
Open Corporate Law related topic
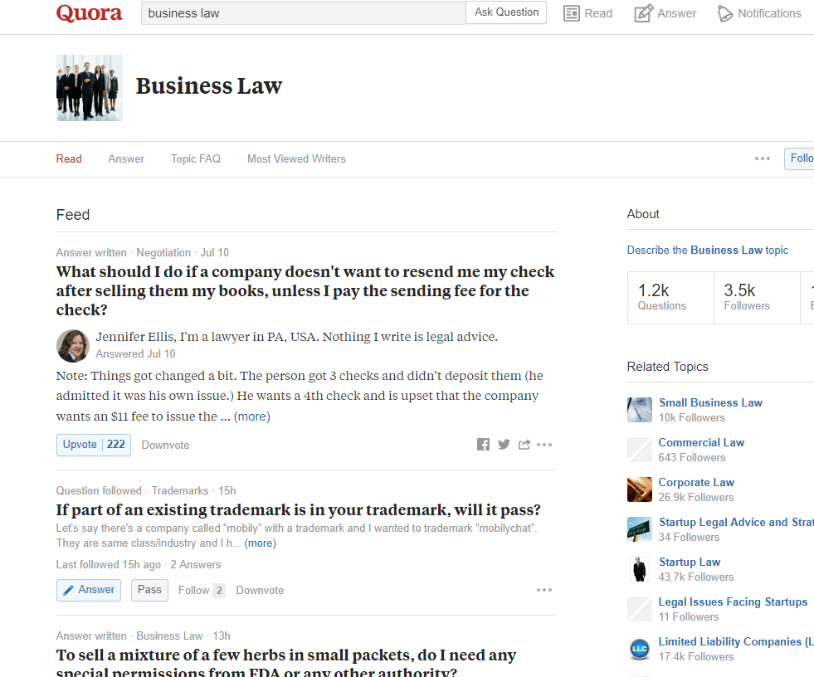[696, 483]
